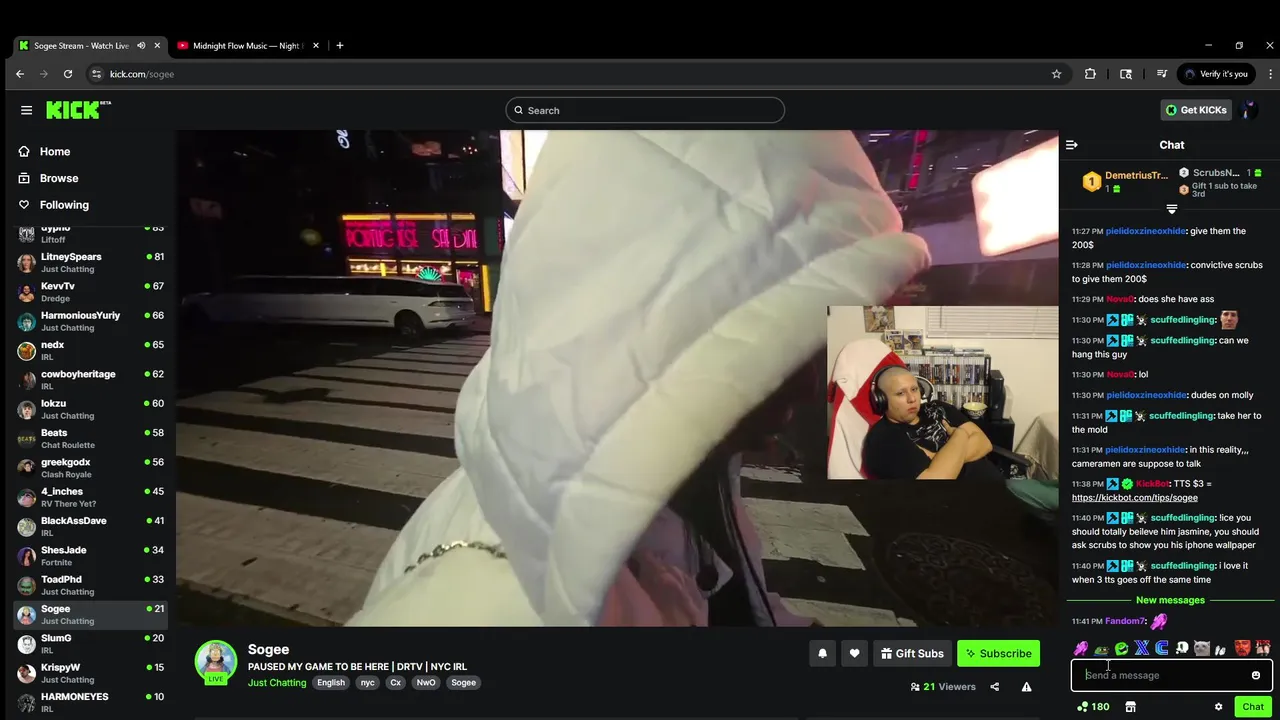
Task: View site information icon in address bar
Action: (x=96, y=74)
